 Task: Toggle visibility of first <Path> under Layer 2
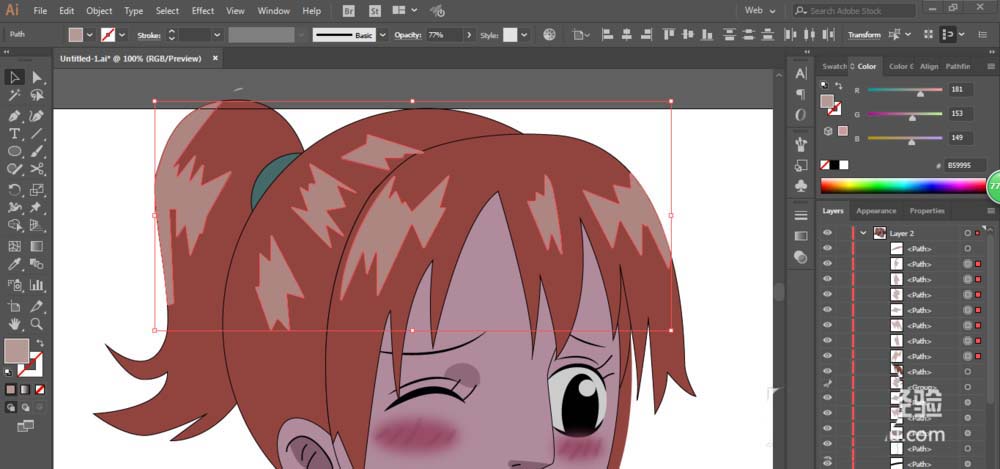pos(827,248)
